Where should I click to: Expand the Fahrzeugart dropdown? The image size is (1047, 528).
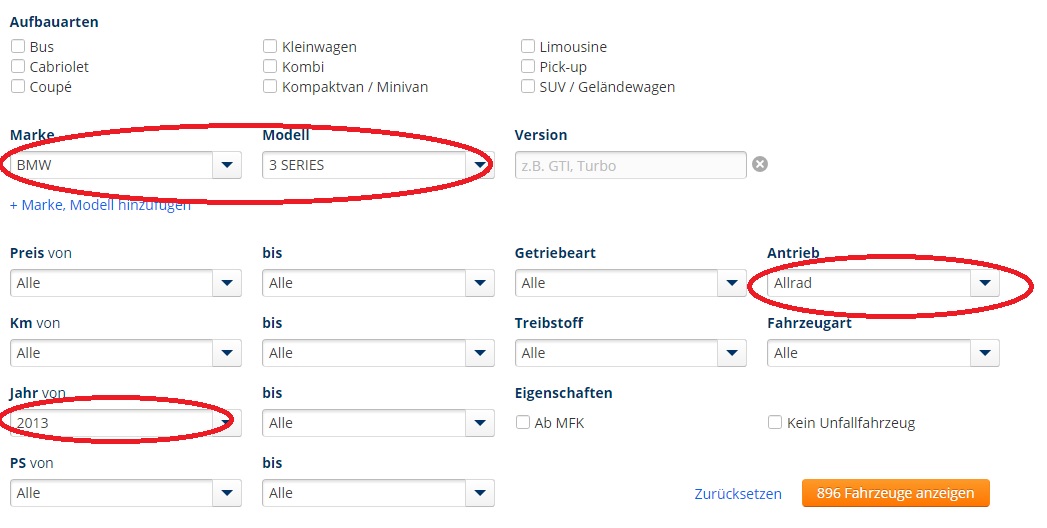883,353
